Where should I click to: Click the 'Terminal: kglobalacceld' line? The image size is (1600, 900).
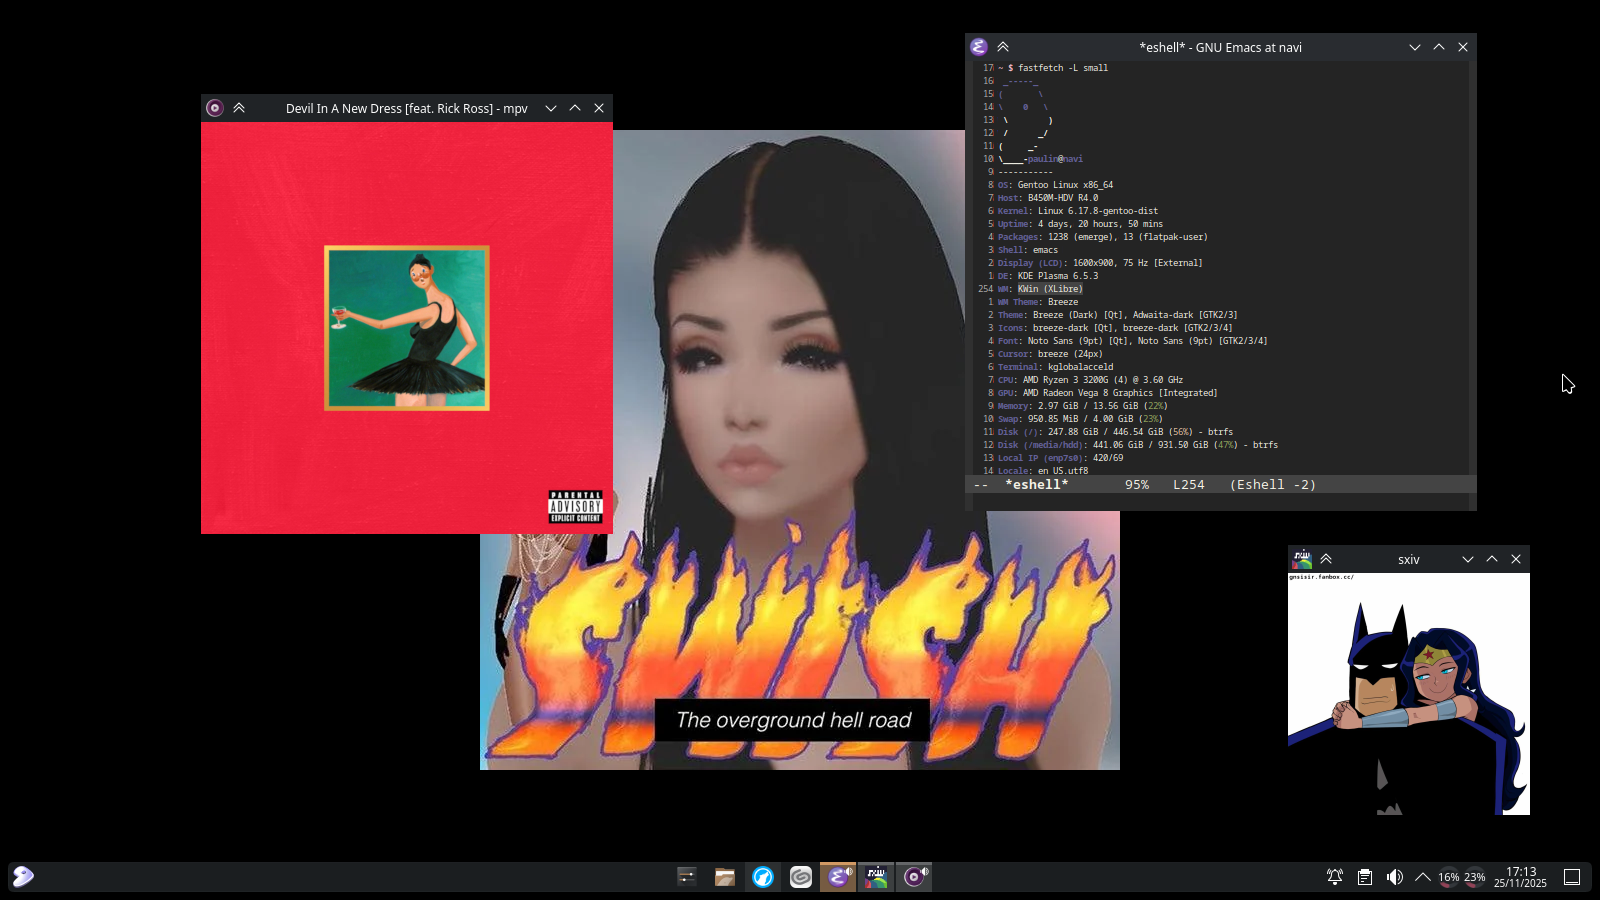(x=1055, y=367)
